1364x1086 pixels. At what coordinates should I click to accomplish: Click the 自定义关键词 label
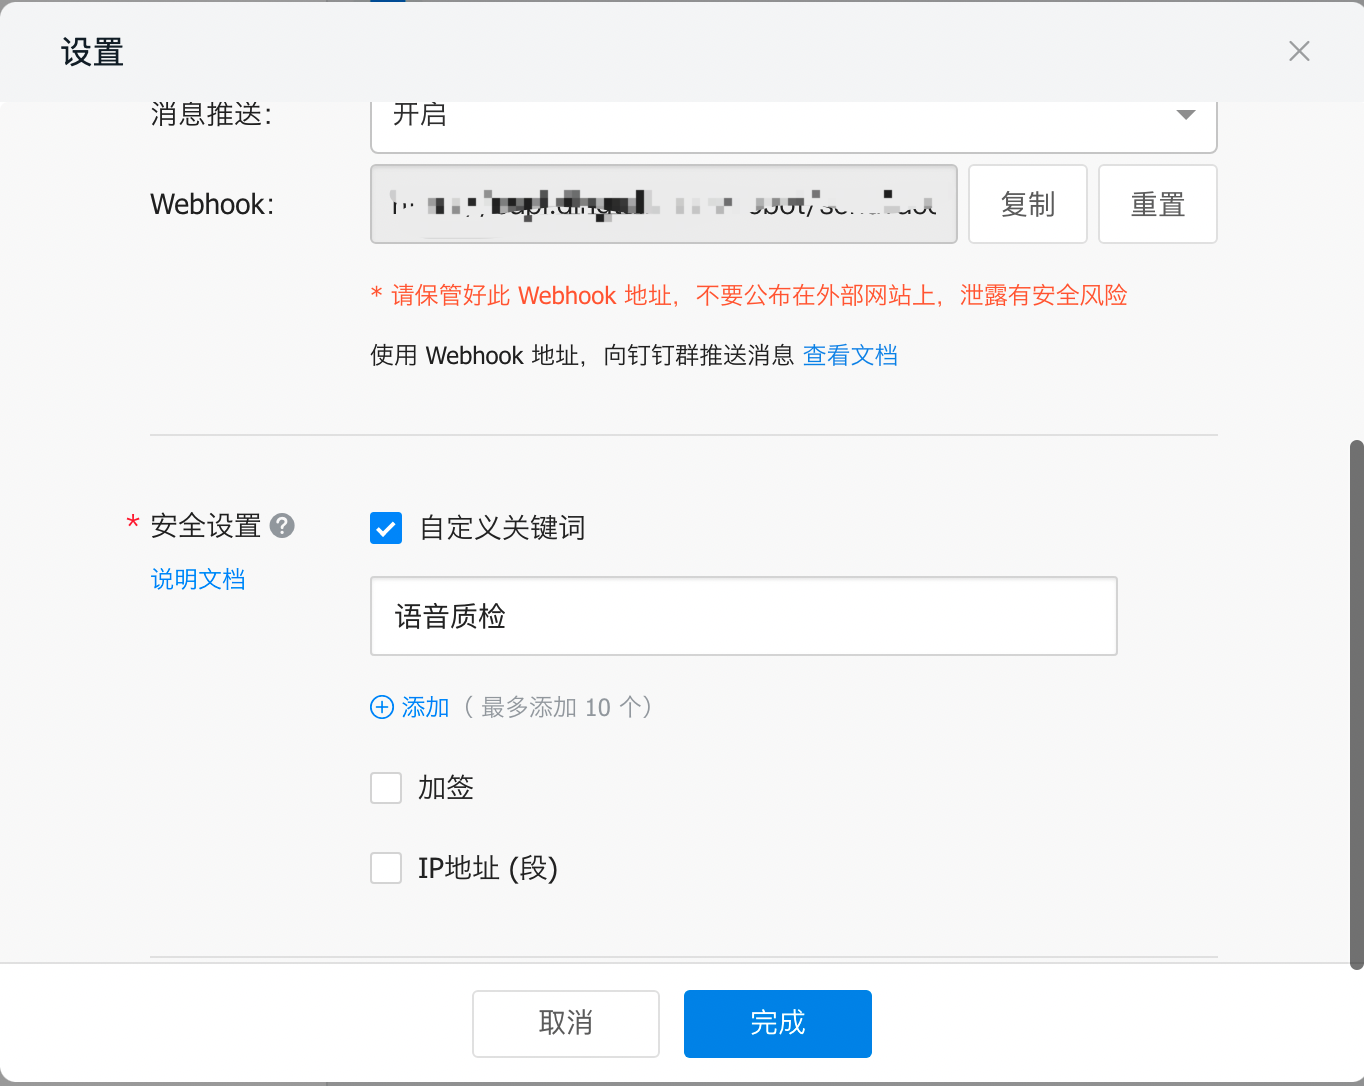coord(502,528)
